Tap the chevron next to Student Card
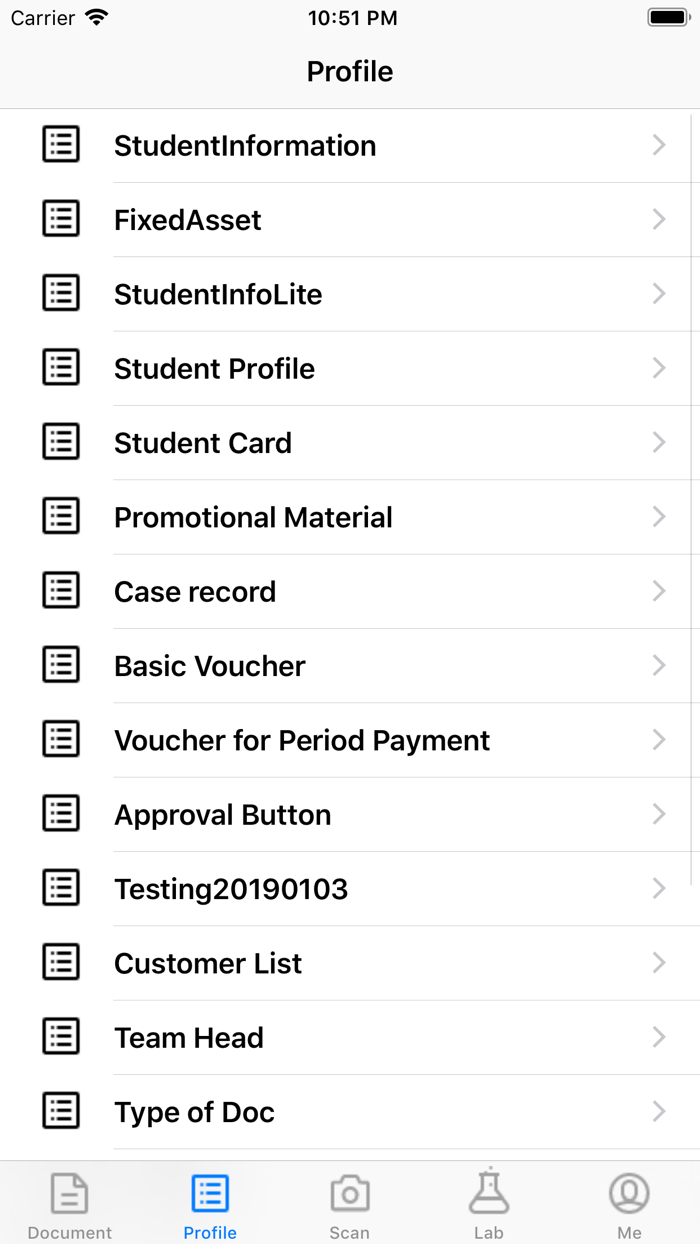Viewport: 700px width, 1244px height. (659, 442)
